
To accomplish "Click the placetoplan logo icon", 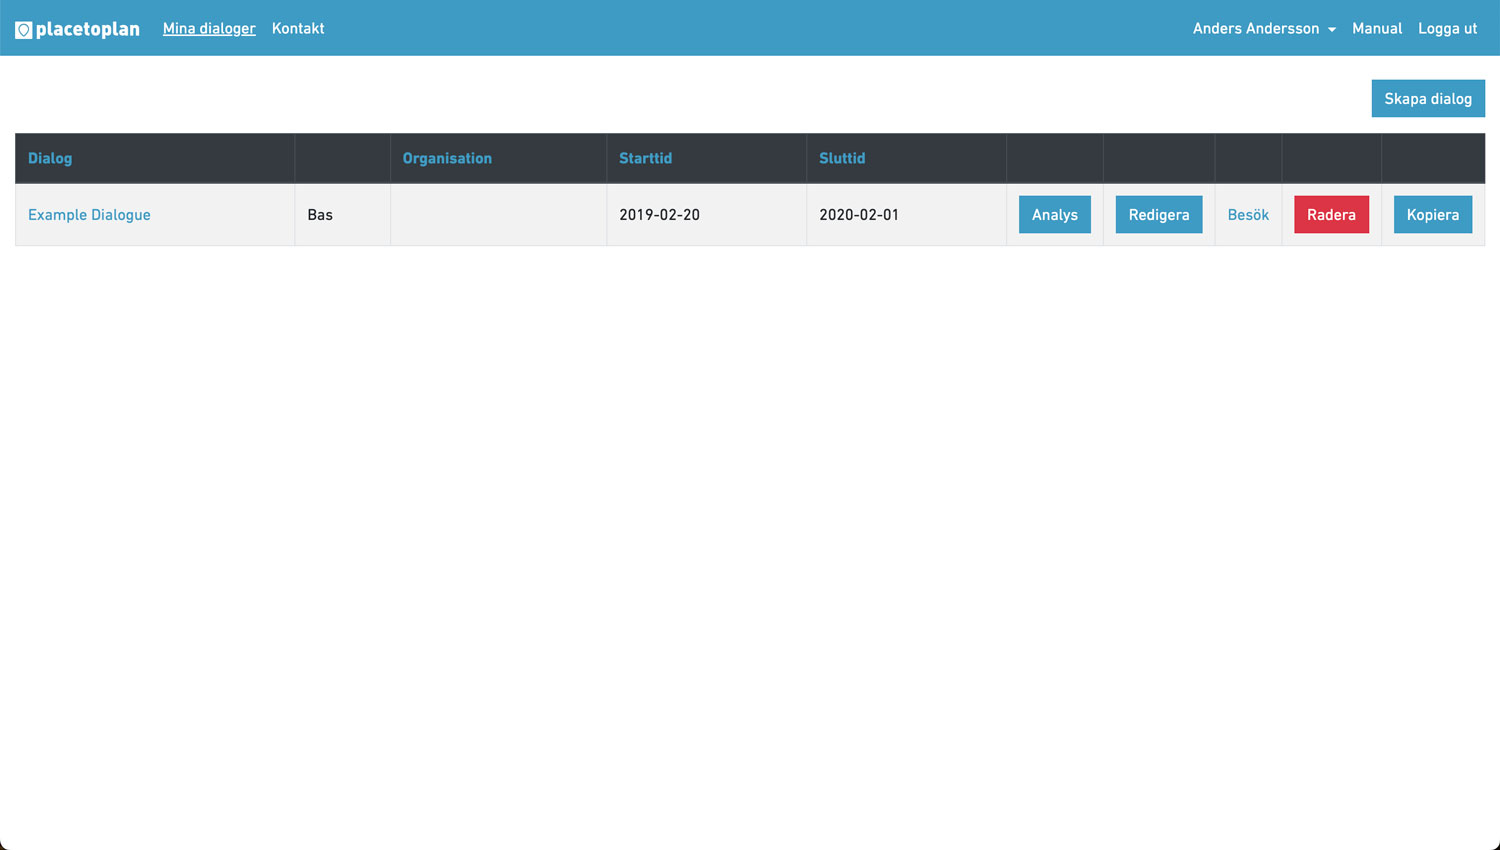I will coord(24,30).
